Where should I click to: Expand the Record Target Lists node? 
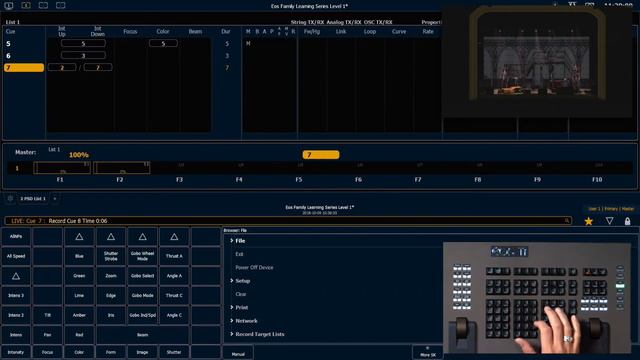(x=231, y=334)
